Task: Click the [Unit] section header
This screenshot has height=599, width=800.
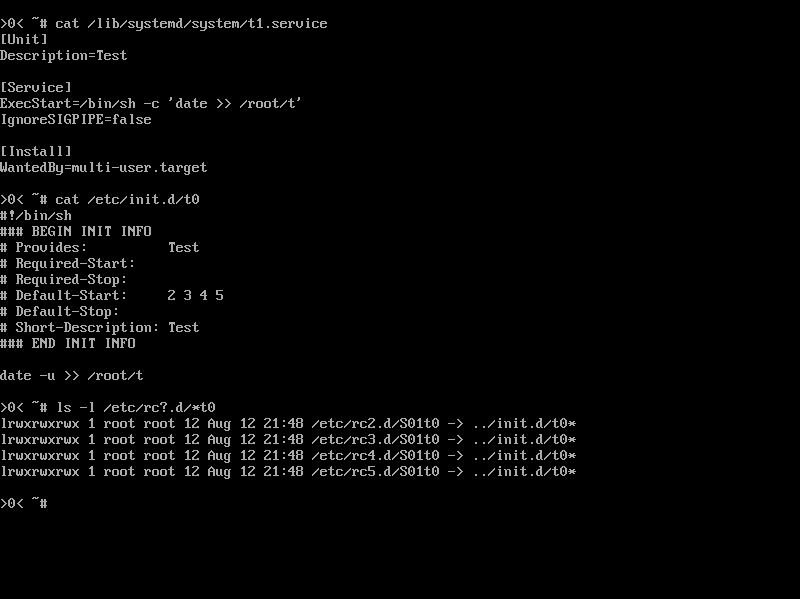Action: point(24,39)
